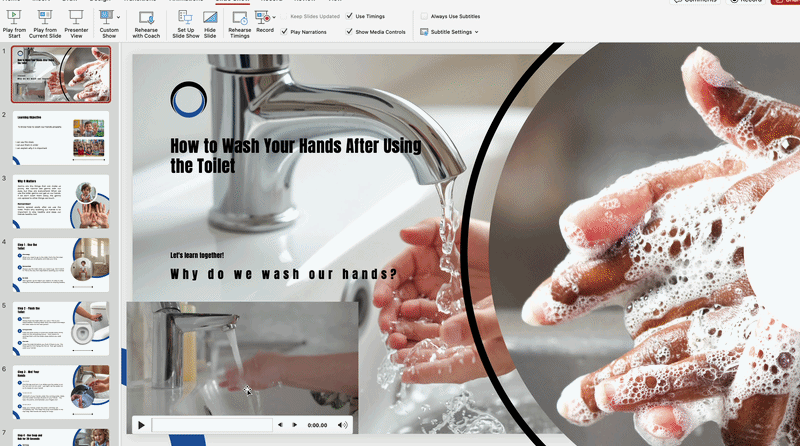
Task: Play from Current Slide
Action: coord(45,24)
